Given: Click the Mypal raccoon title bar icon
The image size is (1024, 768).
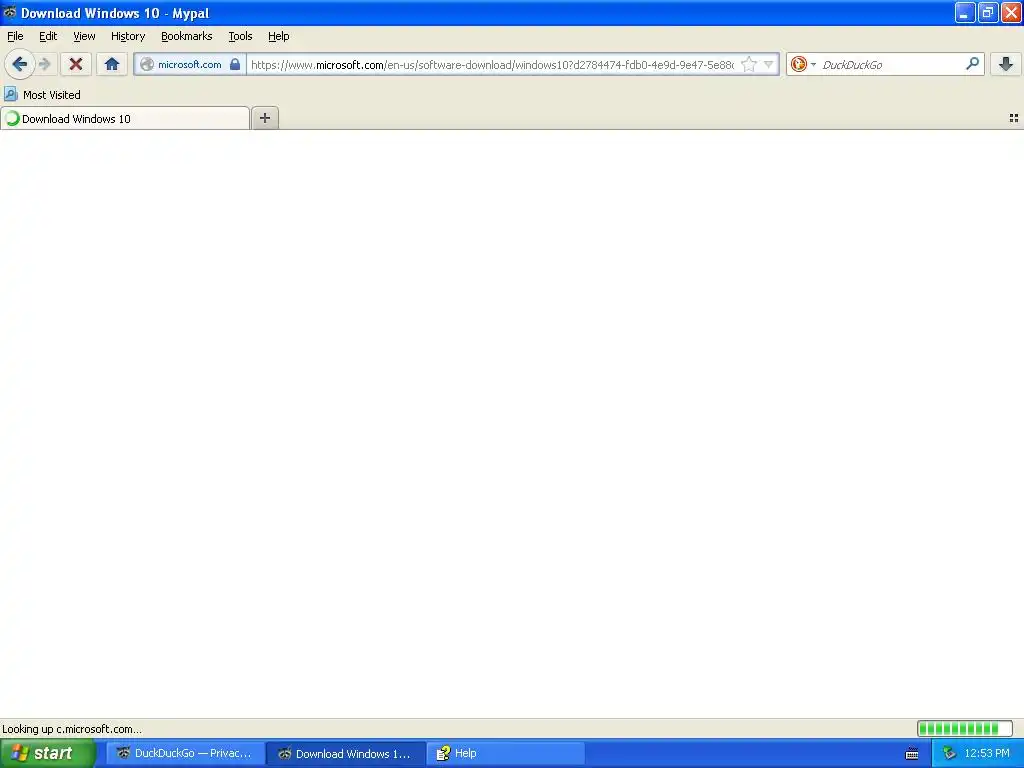Looking at the screenshot, I should pos(9,12).
